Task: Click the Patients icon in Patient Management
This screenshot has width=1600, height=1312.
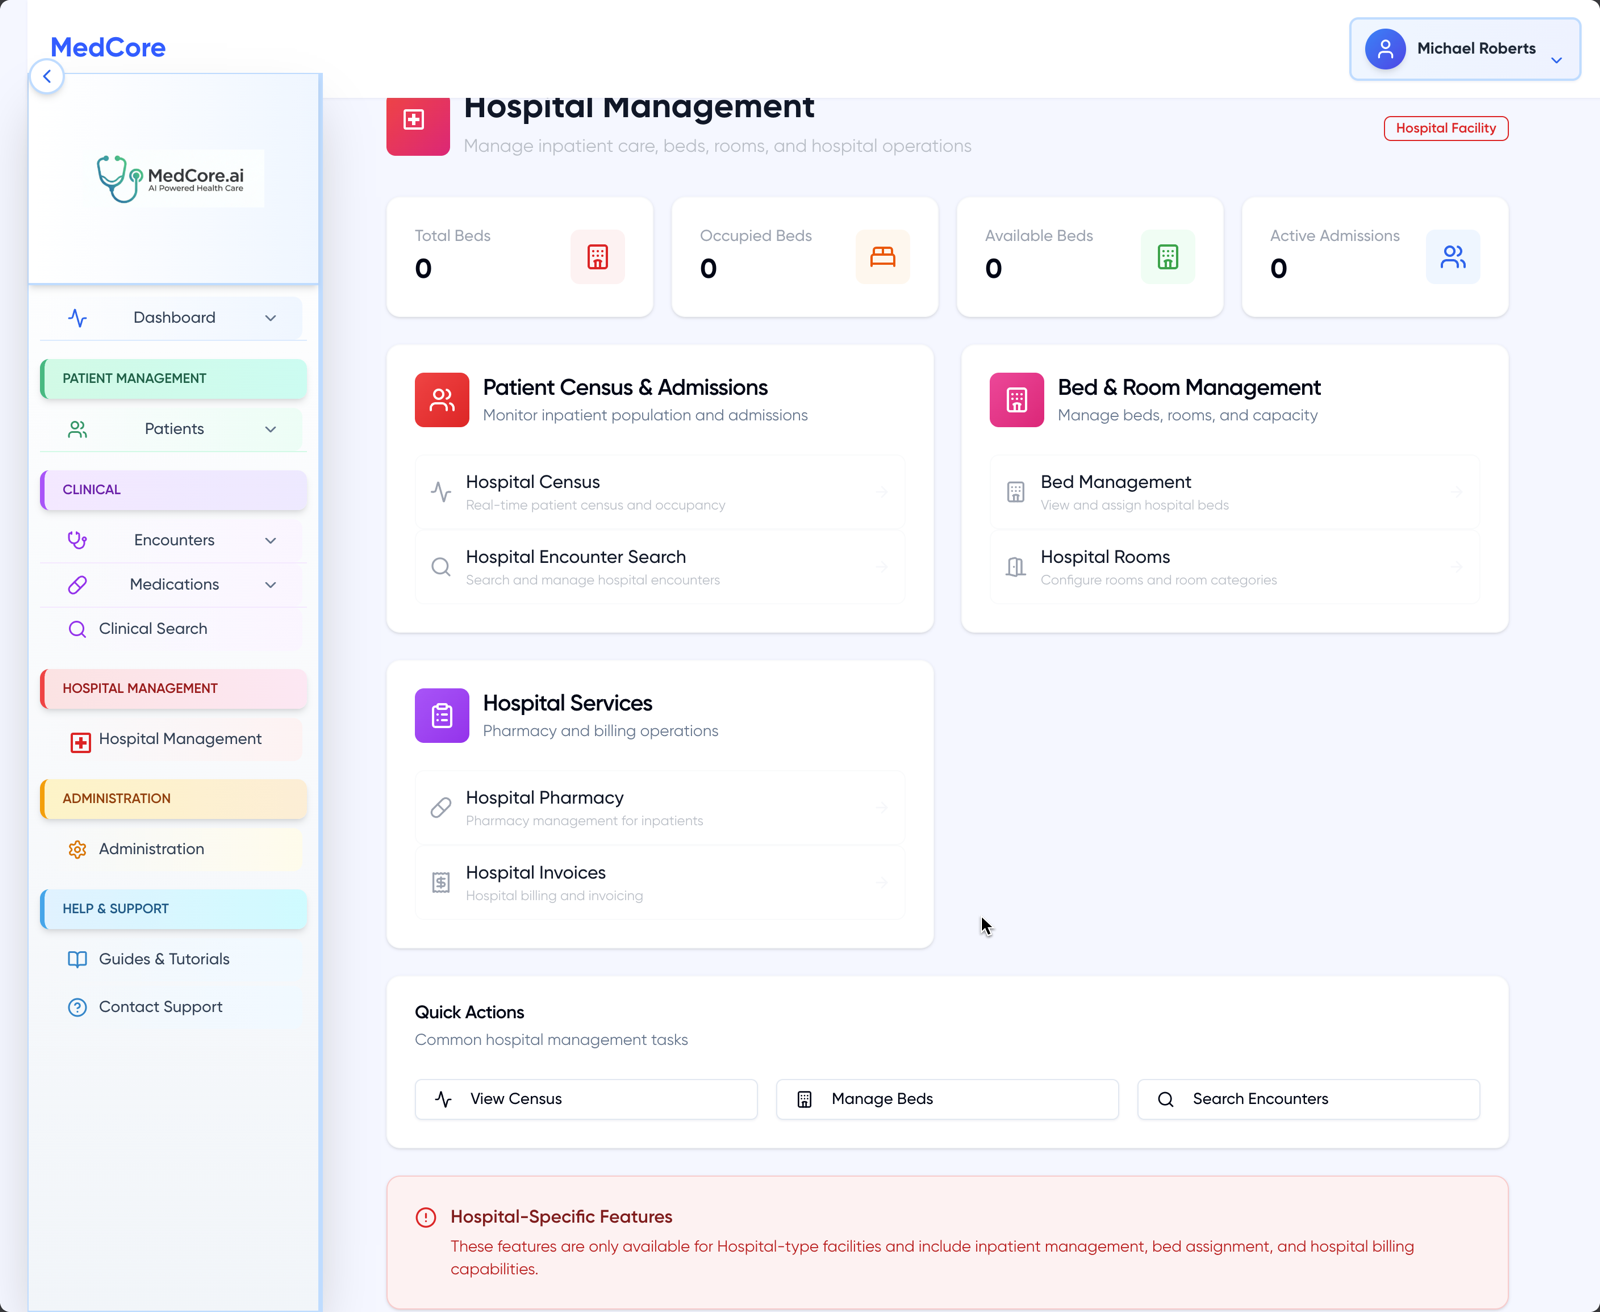Action: 79,429
